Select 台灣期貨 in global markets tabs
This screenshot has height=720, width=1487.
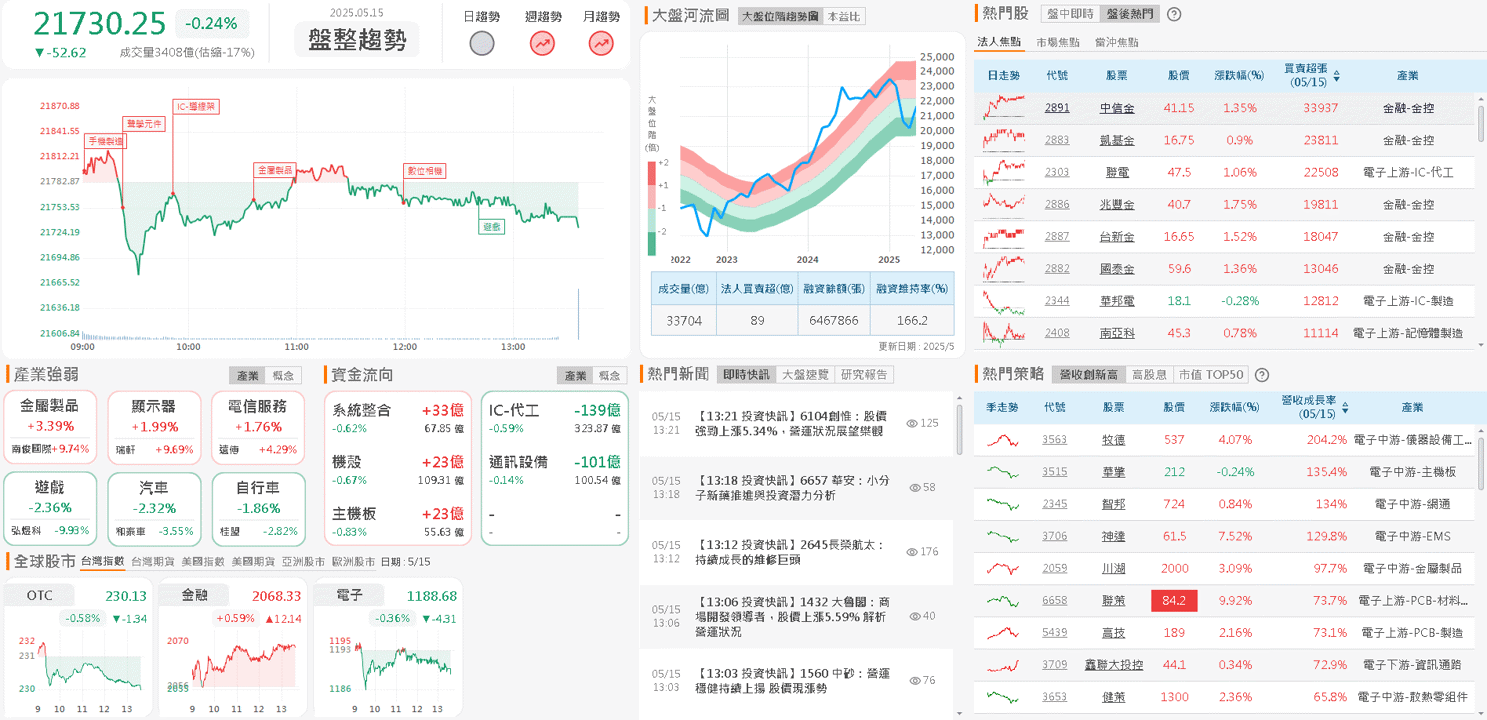(x=153, y=562)
